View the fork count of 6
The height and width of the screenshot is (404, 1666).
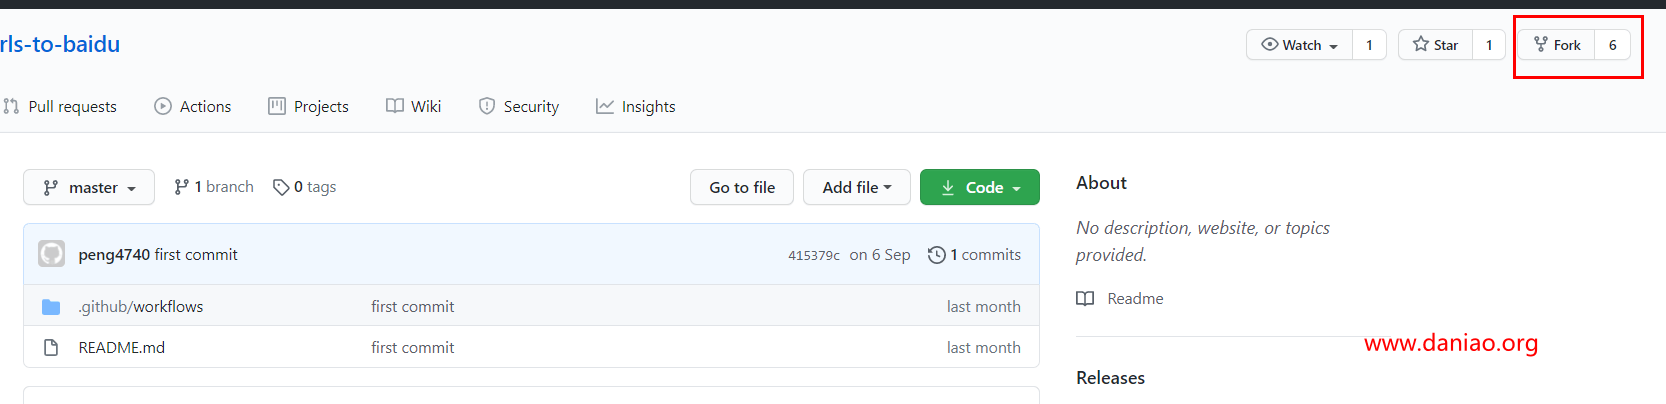1612,45
